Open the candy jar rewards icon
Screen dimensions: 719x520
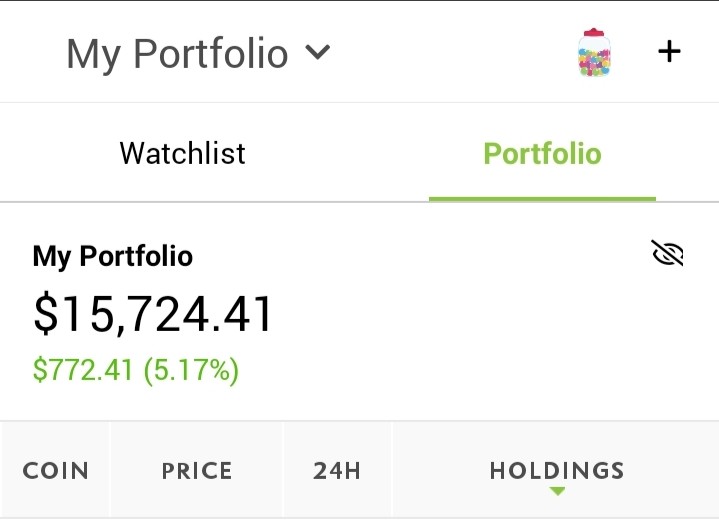click(x=594, y=52)
